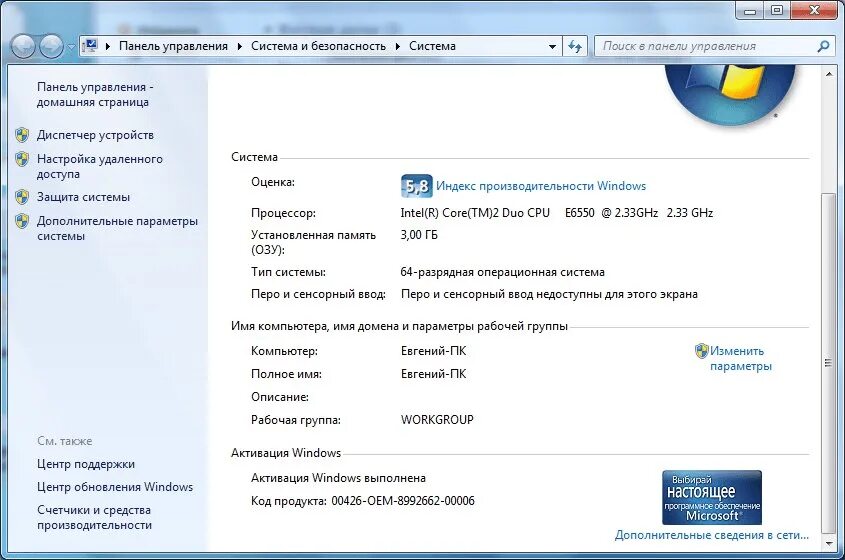
Task: Click scrollbar up arrow
Action: tap(829, 74)
